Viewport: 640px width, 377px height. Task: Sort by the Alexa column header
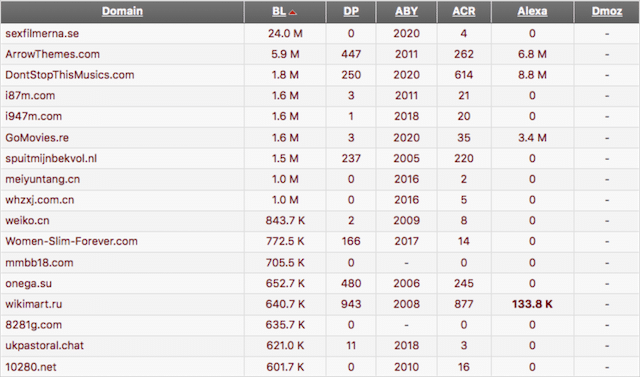point(532,11)
